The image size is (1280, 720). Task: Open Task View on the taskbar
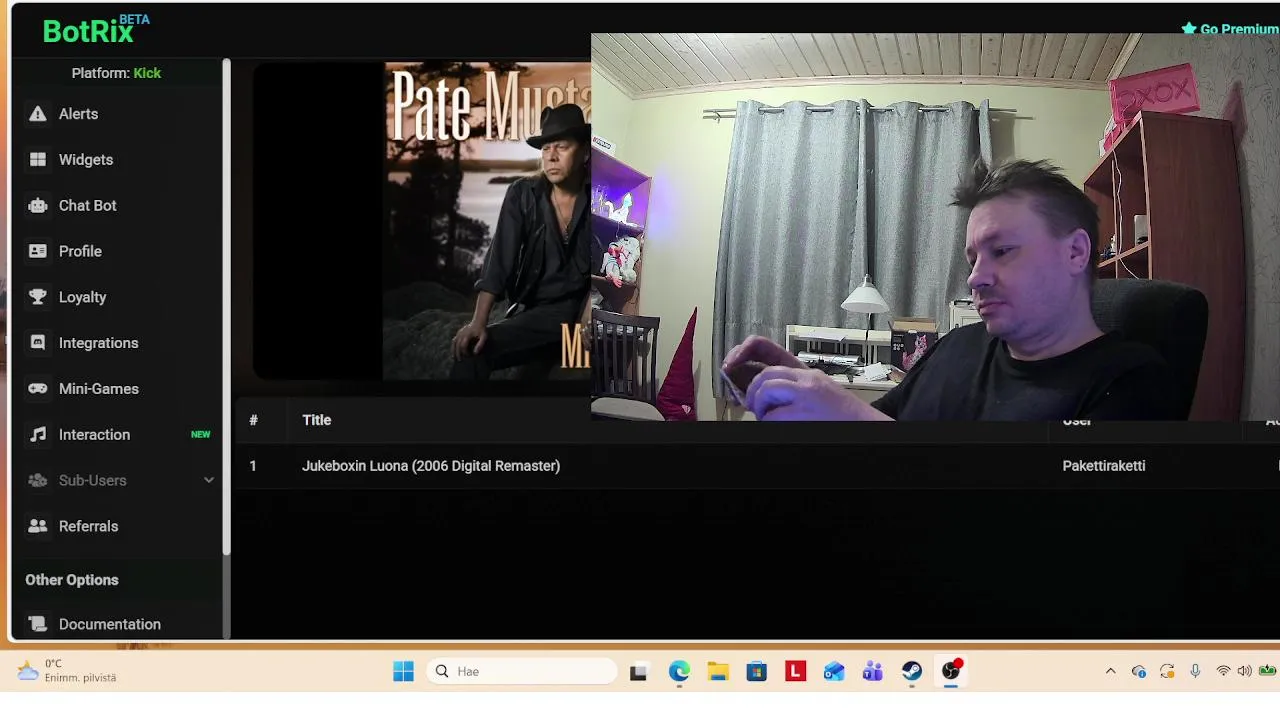pyautogui.click(x=638, y=672)
